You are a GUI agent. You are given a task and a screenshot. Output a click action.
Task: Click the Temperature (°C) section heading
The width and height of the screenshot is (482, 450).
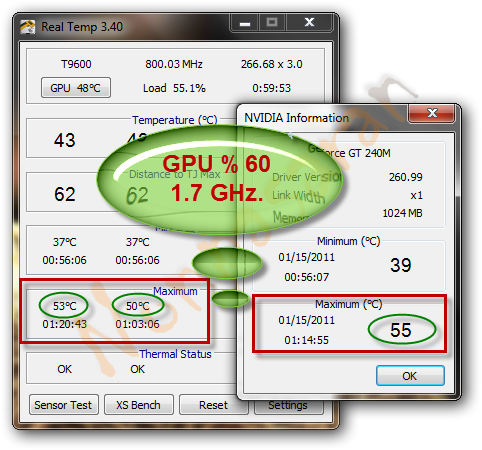175,120
